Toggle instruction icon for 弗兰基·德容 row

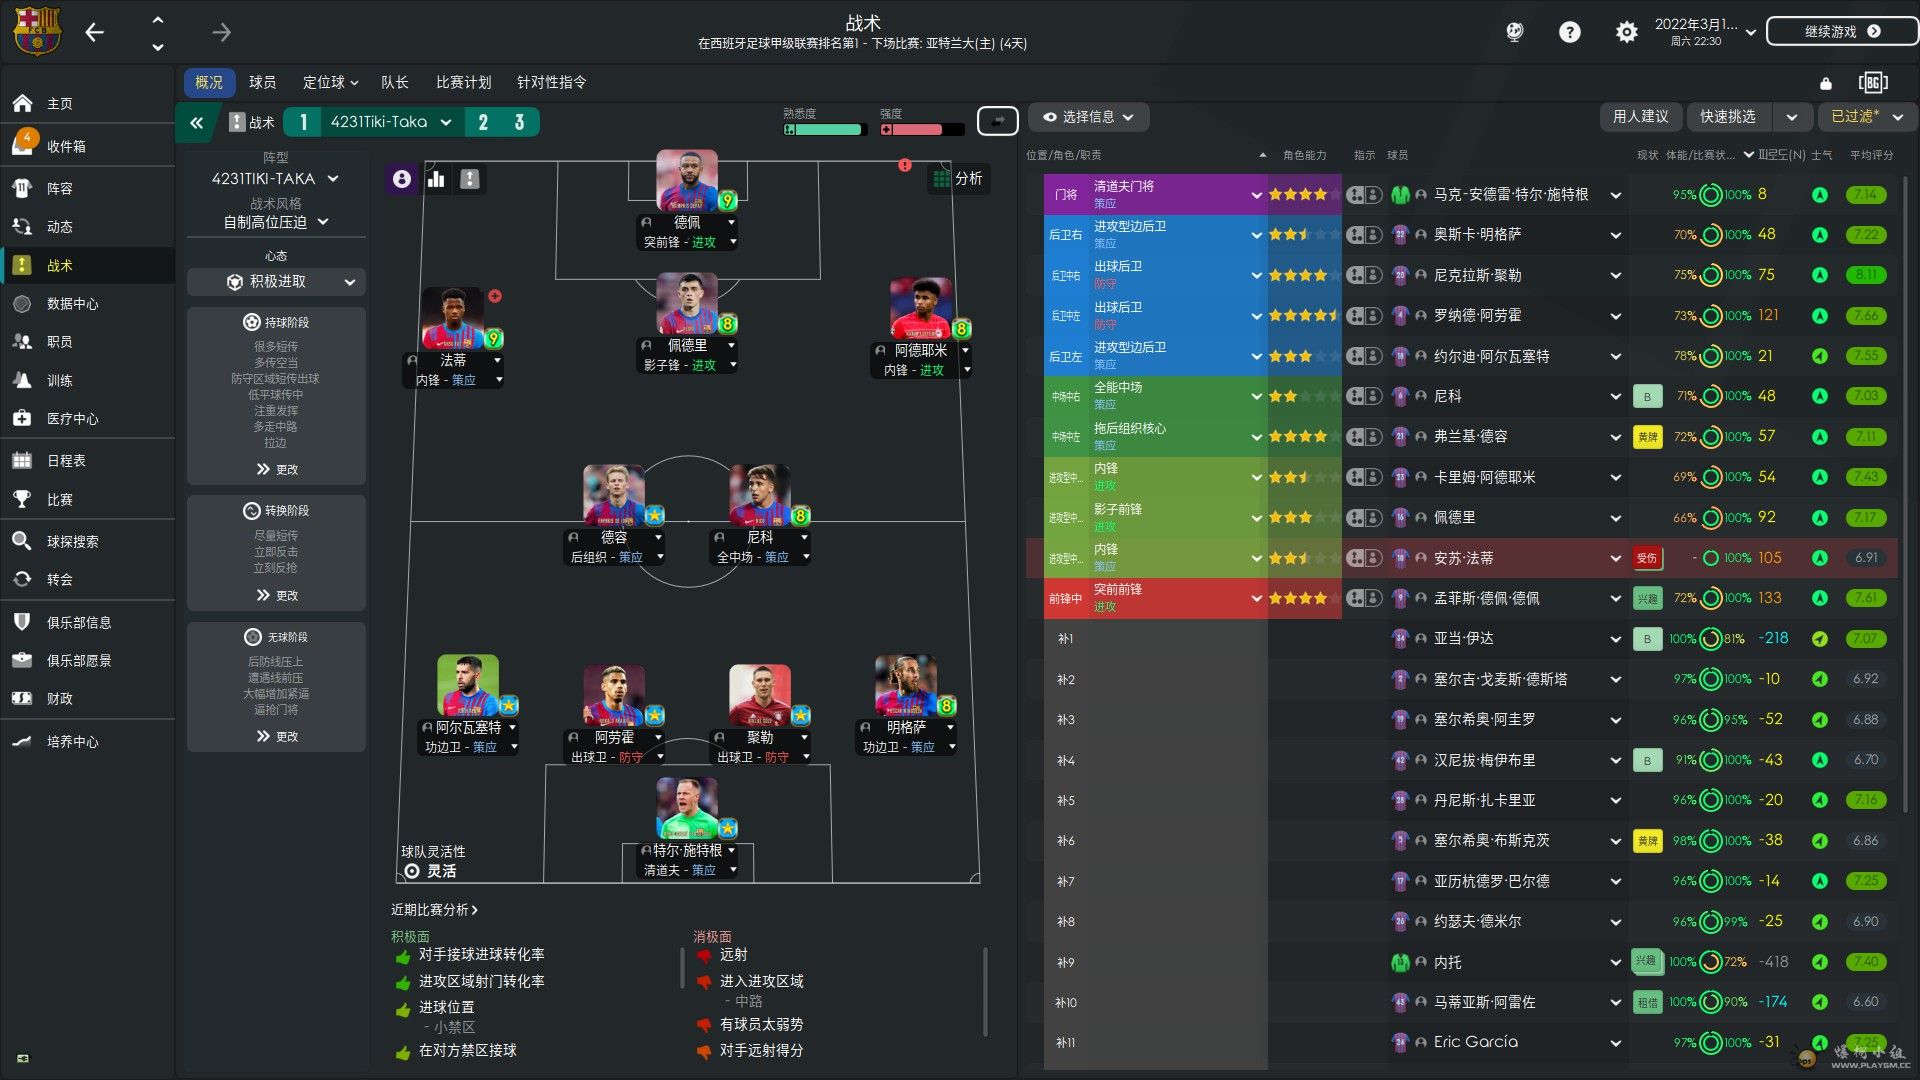1363,437
